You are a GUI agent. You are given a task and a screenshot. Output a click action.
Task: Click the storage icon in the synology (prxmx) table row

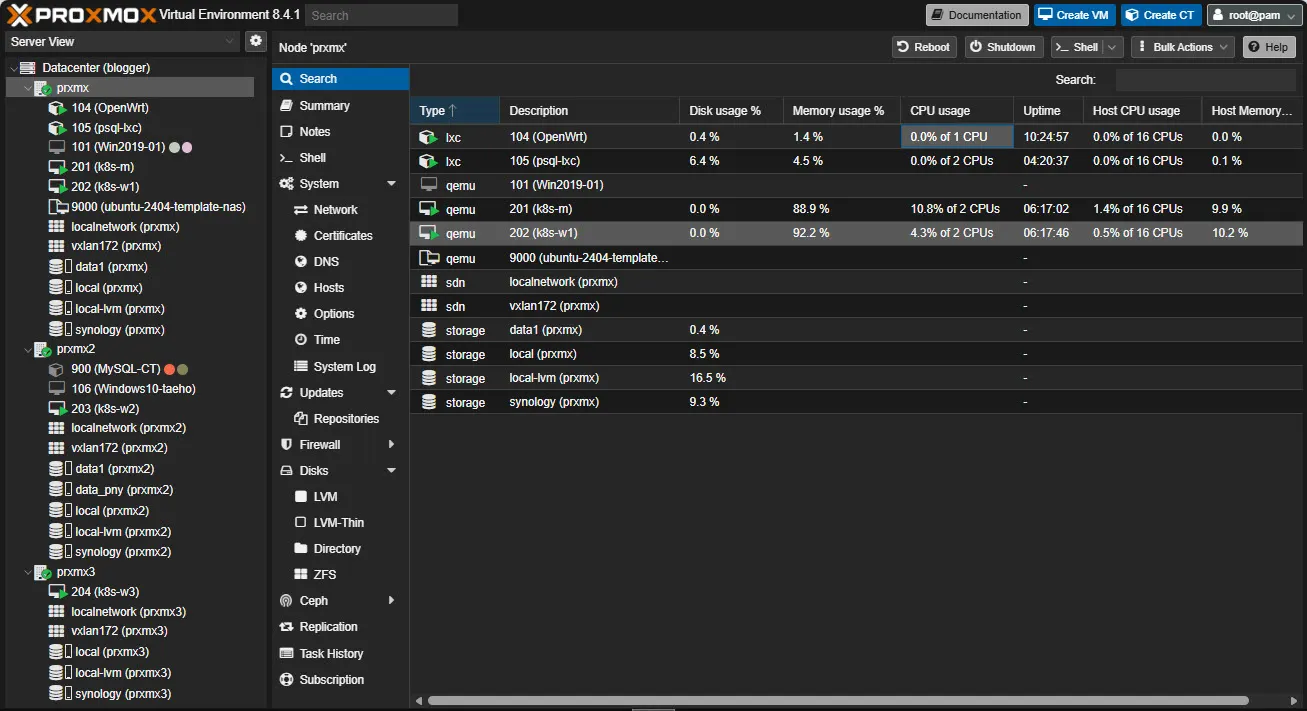pyautogui.click(x=429, y=402)
